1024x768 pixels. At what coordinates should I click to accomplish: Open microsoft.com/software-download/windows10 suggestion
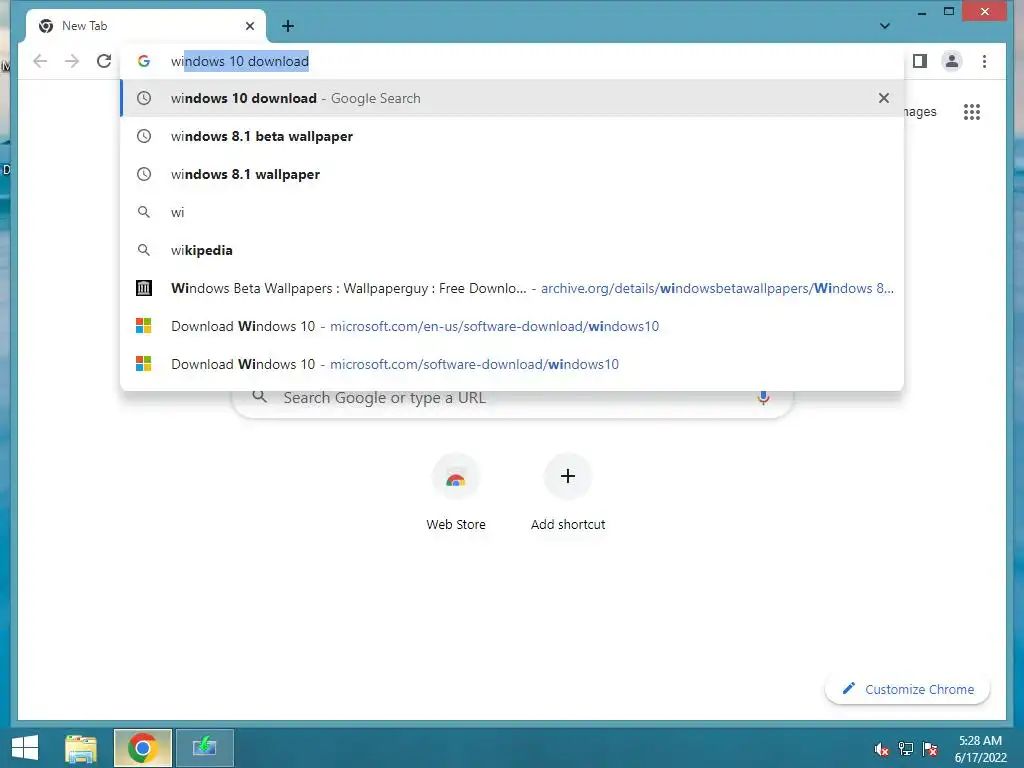pyautogui.click(x=513, y=364)
